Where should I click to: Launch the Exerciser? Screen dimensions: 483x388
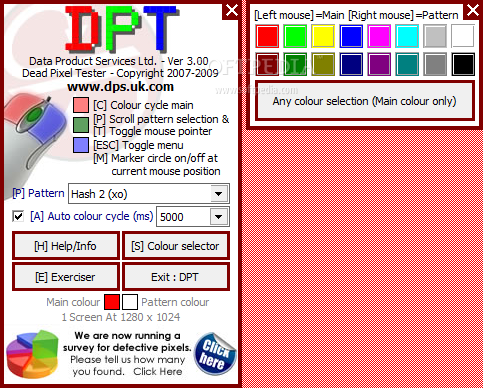(x=66, y=277)
